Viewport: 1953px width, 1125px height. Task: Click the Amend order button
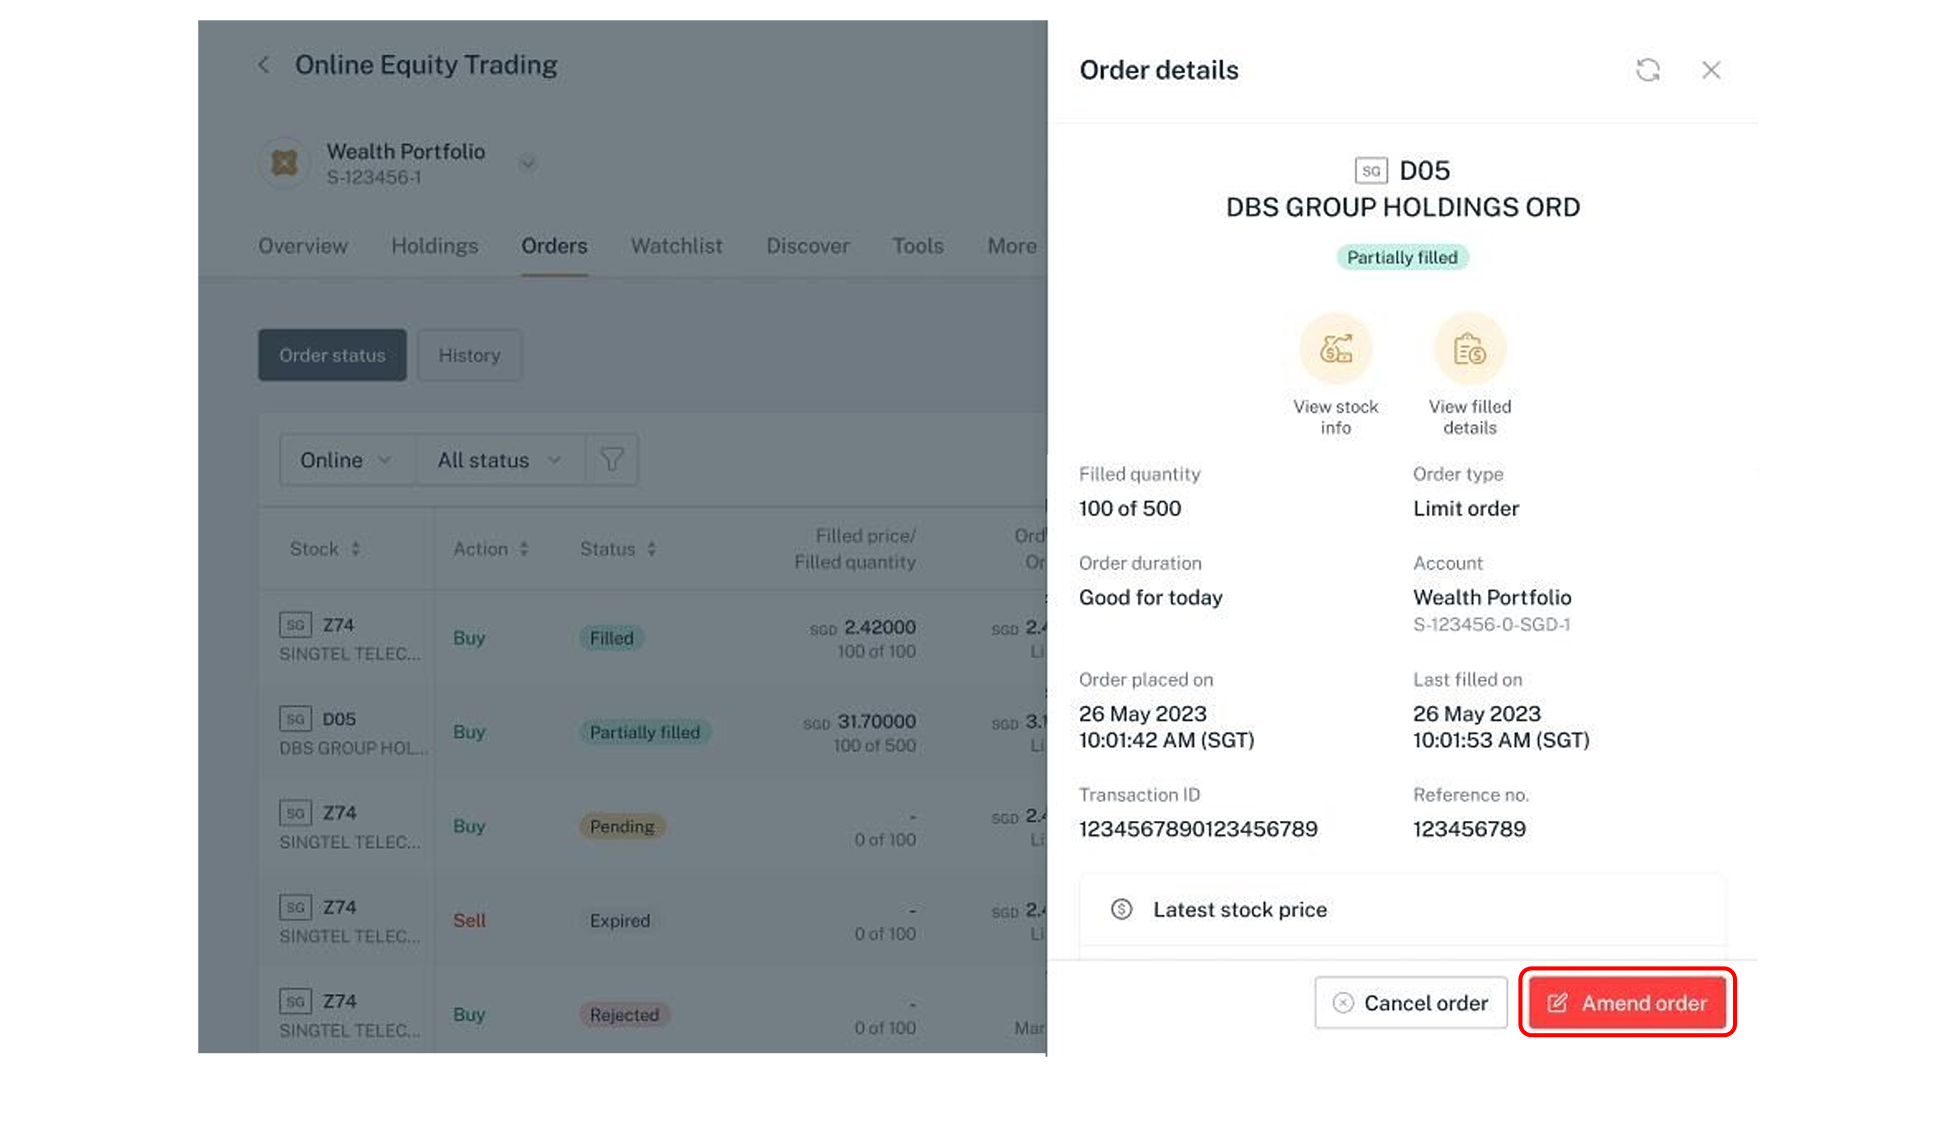coord(1627,1002)
